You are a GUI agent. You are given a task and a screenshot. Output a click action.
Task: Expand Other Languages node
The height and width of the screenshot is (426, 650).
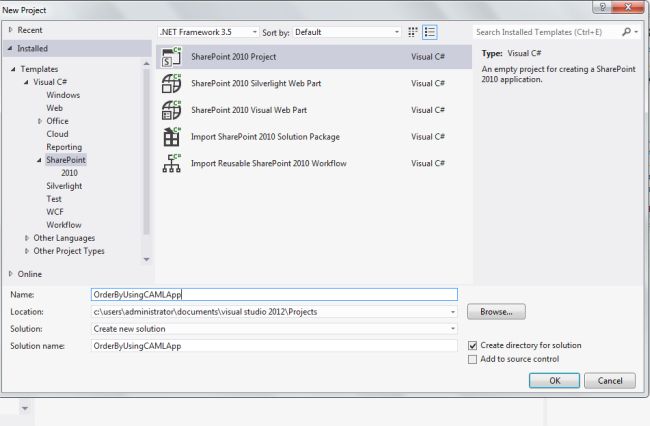pyautogui.click(x=27, y=238)
